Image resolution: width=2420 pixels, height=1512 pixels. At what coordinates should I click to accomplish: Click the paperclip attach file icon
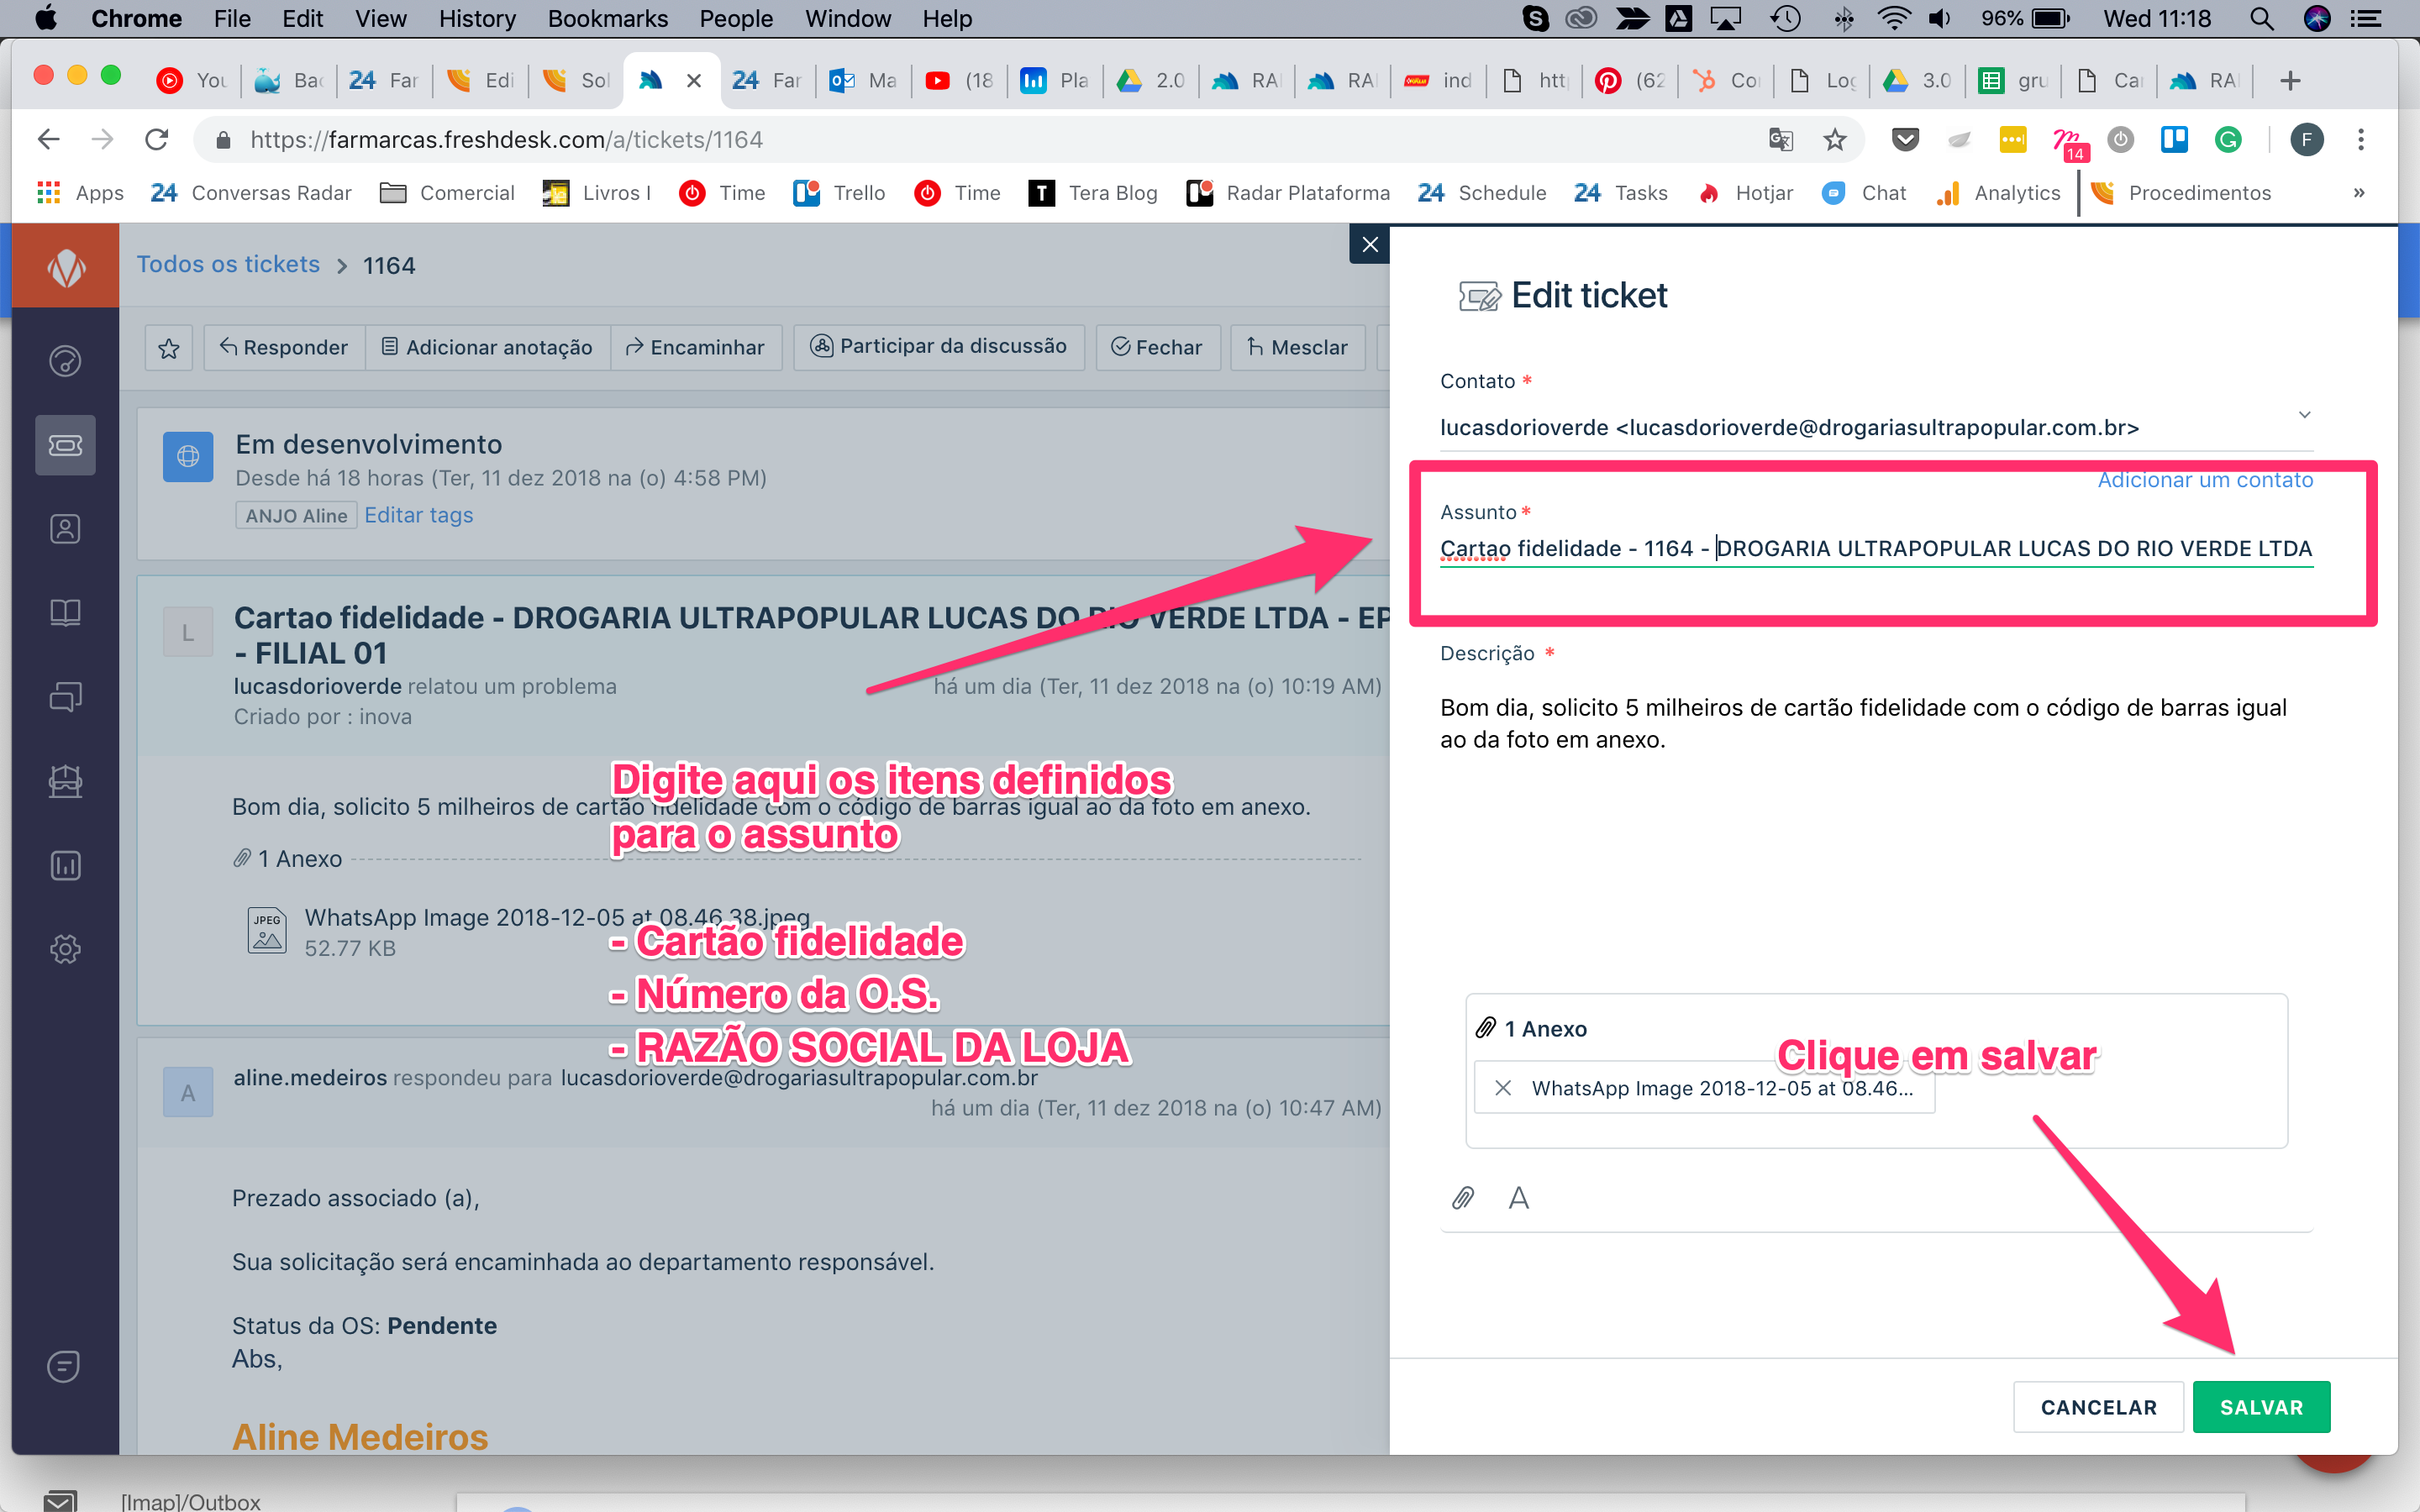click(1463, 1197)
